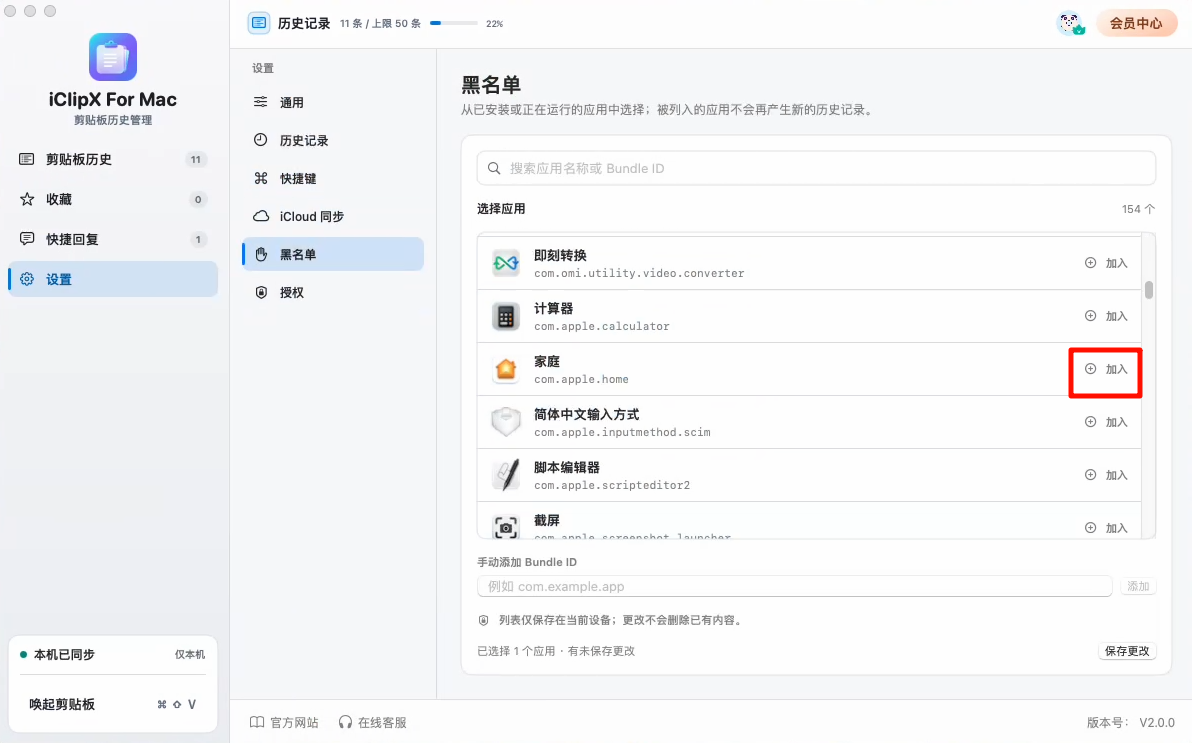
Task: Click the 剪贴板历史 list icon
Action: (x=27, y=159)
